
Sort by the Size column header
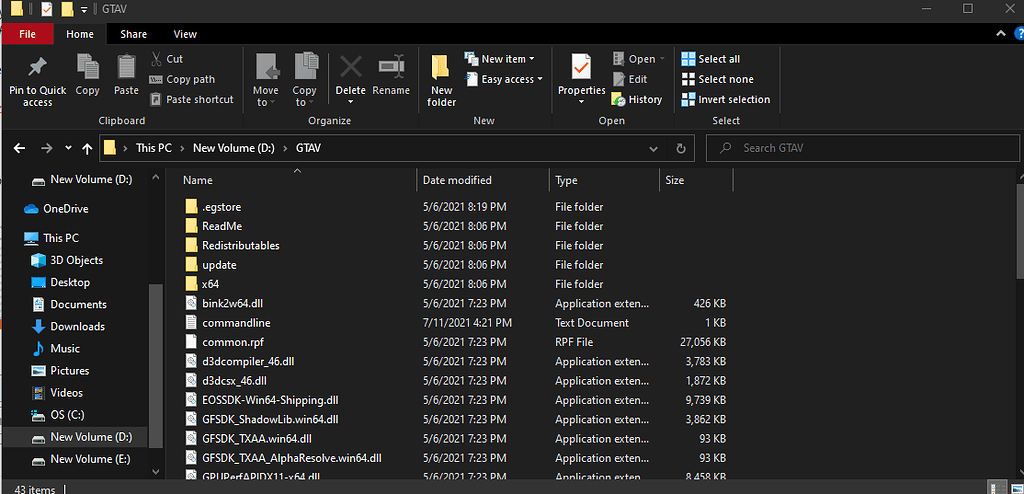tap(696, 180)
